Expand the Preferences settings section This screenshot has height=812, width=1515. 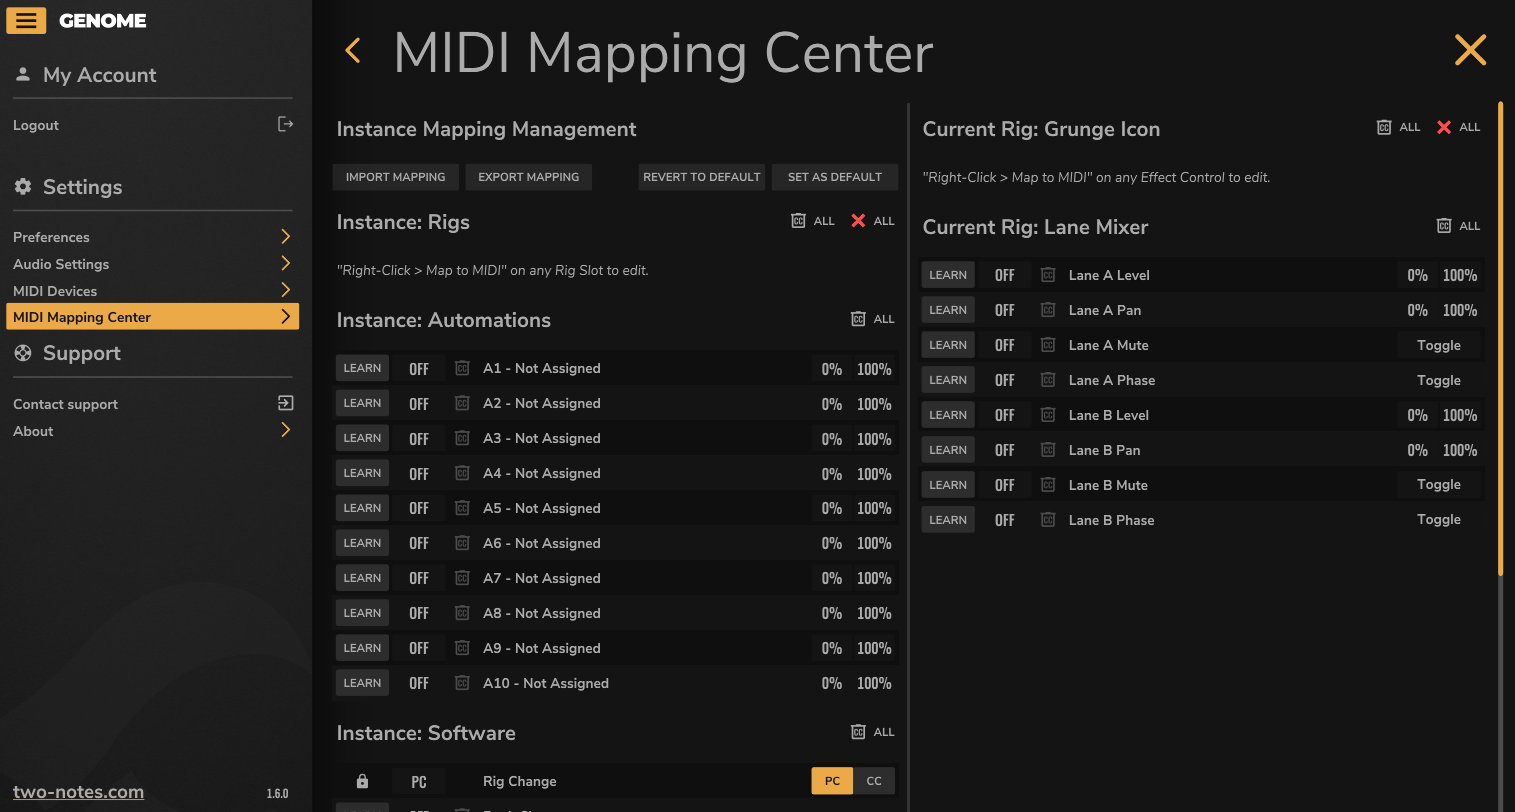[x=285, y=237]
